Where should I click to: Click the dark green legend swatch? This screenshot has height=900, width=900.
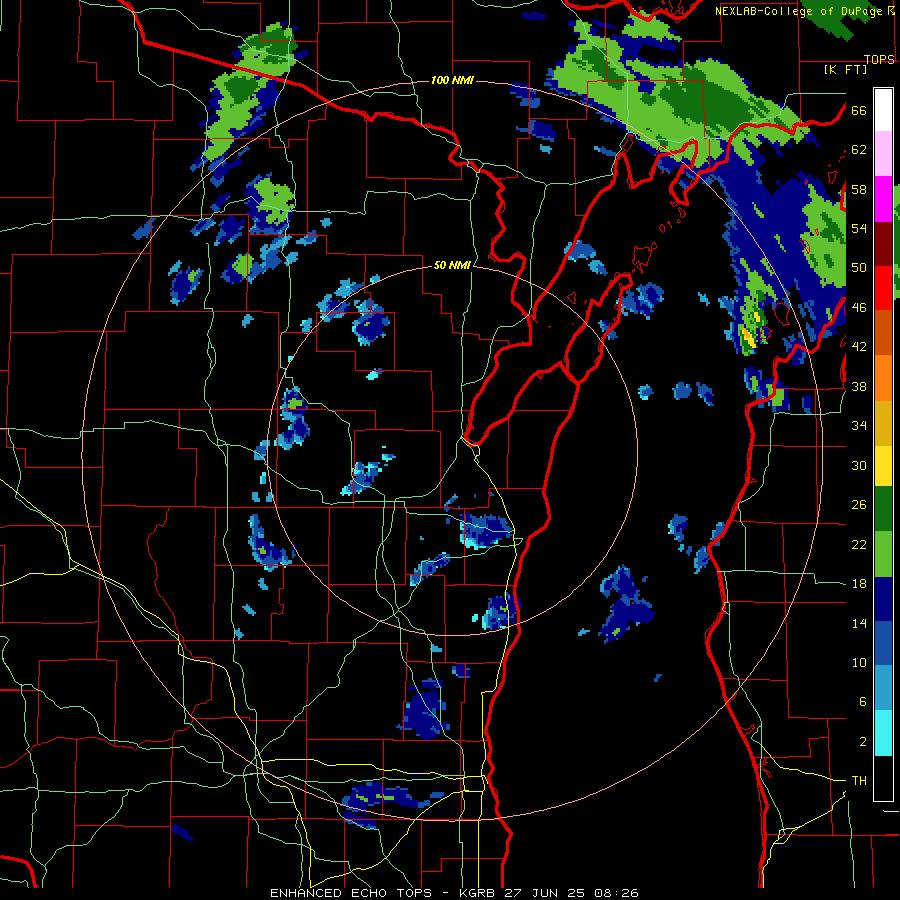[x=883, y=509]
